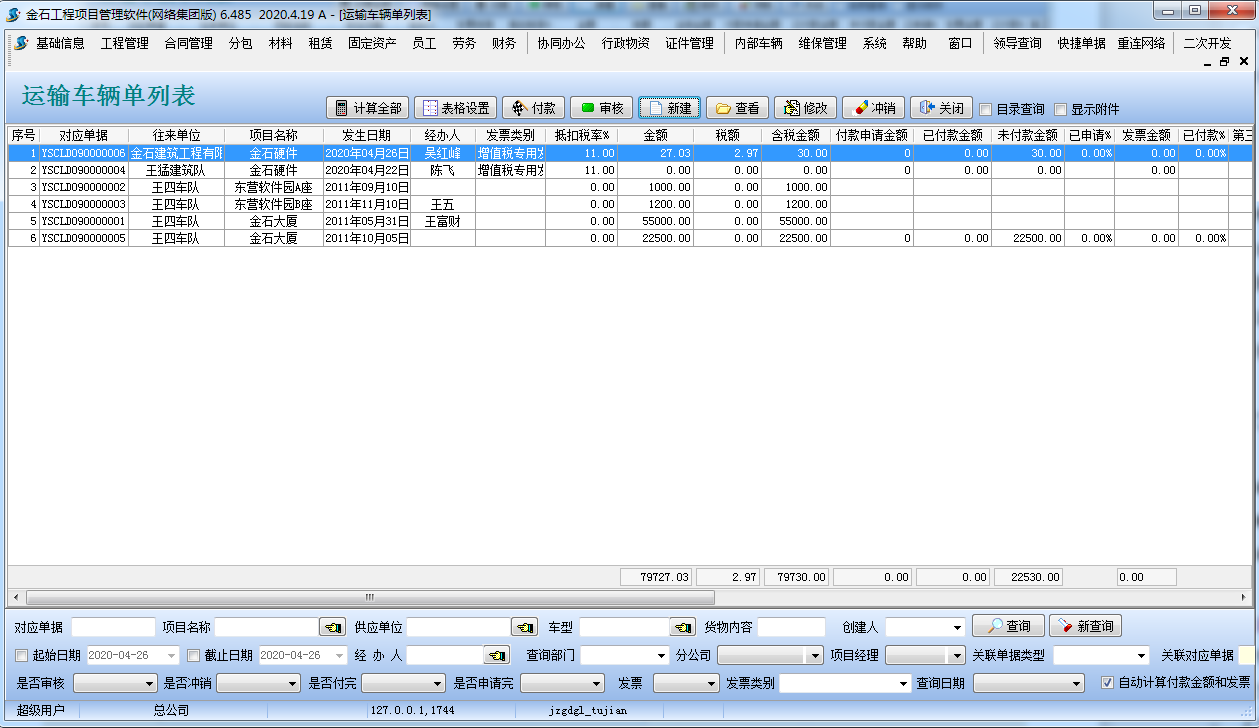1259x728 pixels.
Task: Open lookup picker next to 项目名称 field
Action: click(332, 627)
